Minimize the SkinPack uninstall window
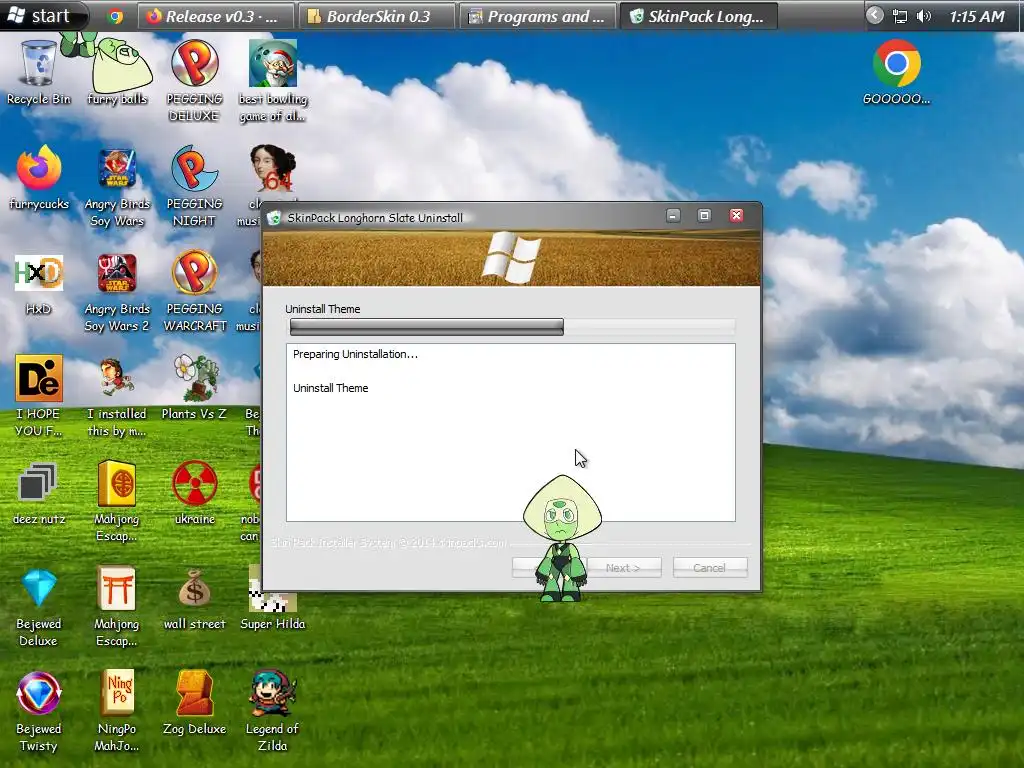Screen dimensions: 1024x768 673,216
